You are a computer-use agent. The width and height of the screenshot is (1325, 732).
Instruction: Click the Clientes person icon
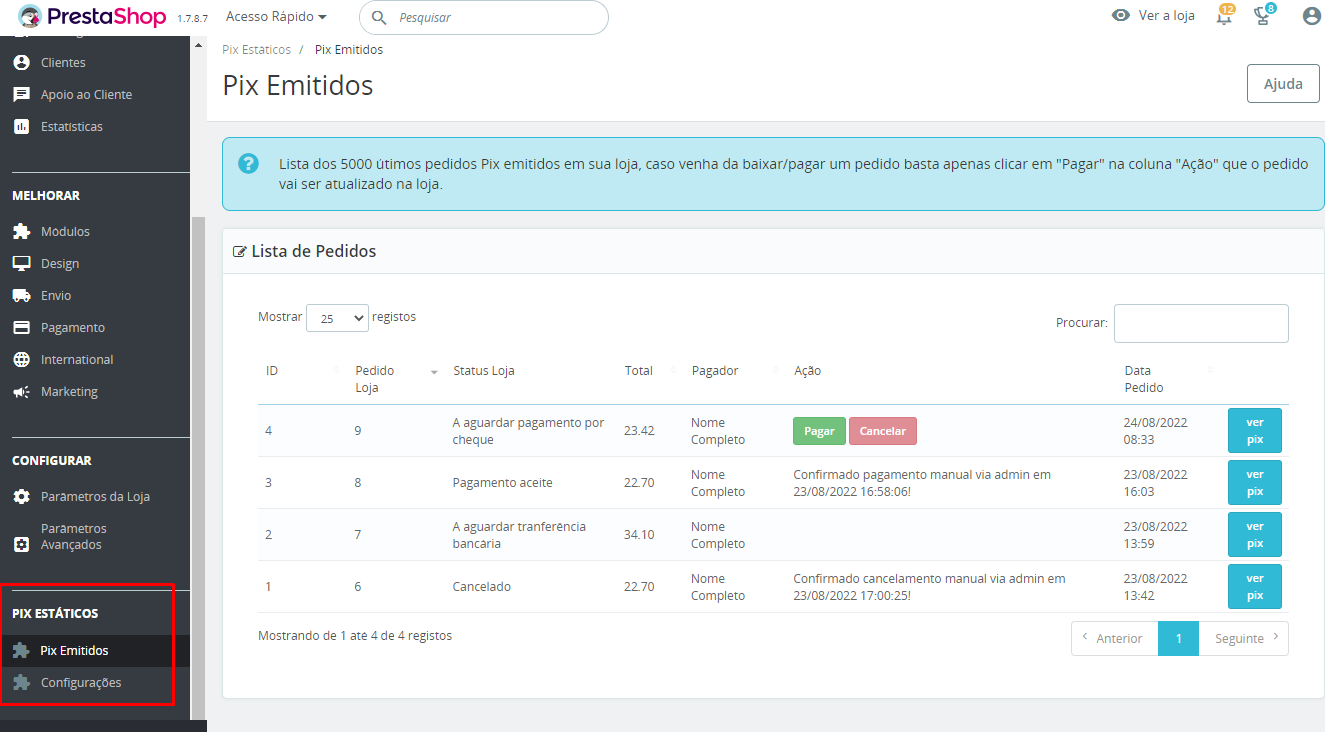click(21, 62)
